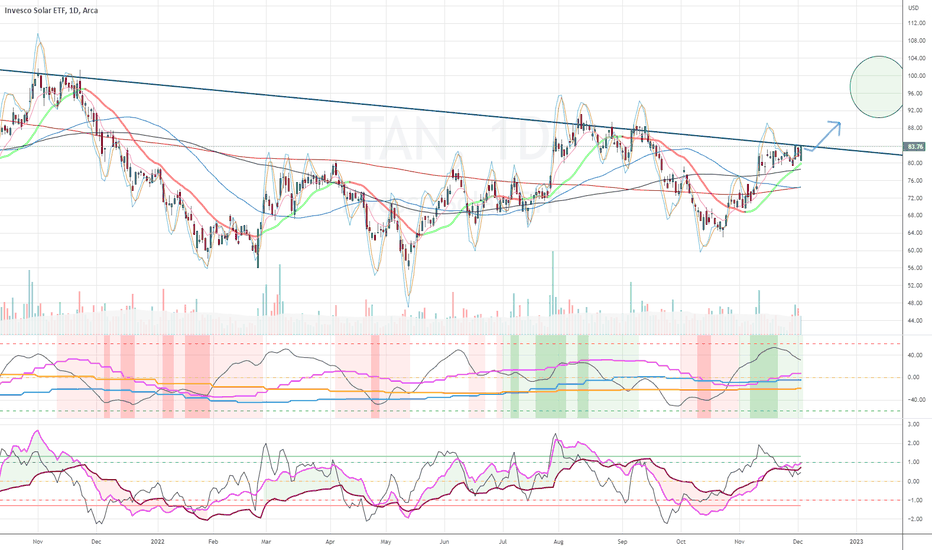Screen dimensions: 932x550
Task: Click the 92.00 price axis label
Action: coord(915,111)
